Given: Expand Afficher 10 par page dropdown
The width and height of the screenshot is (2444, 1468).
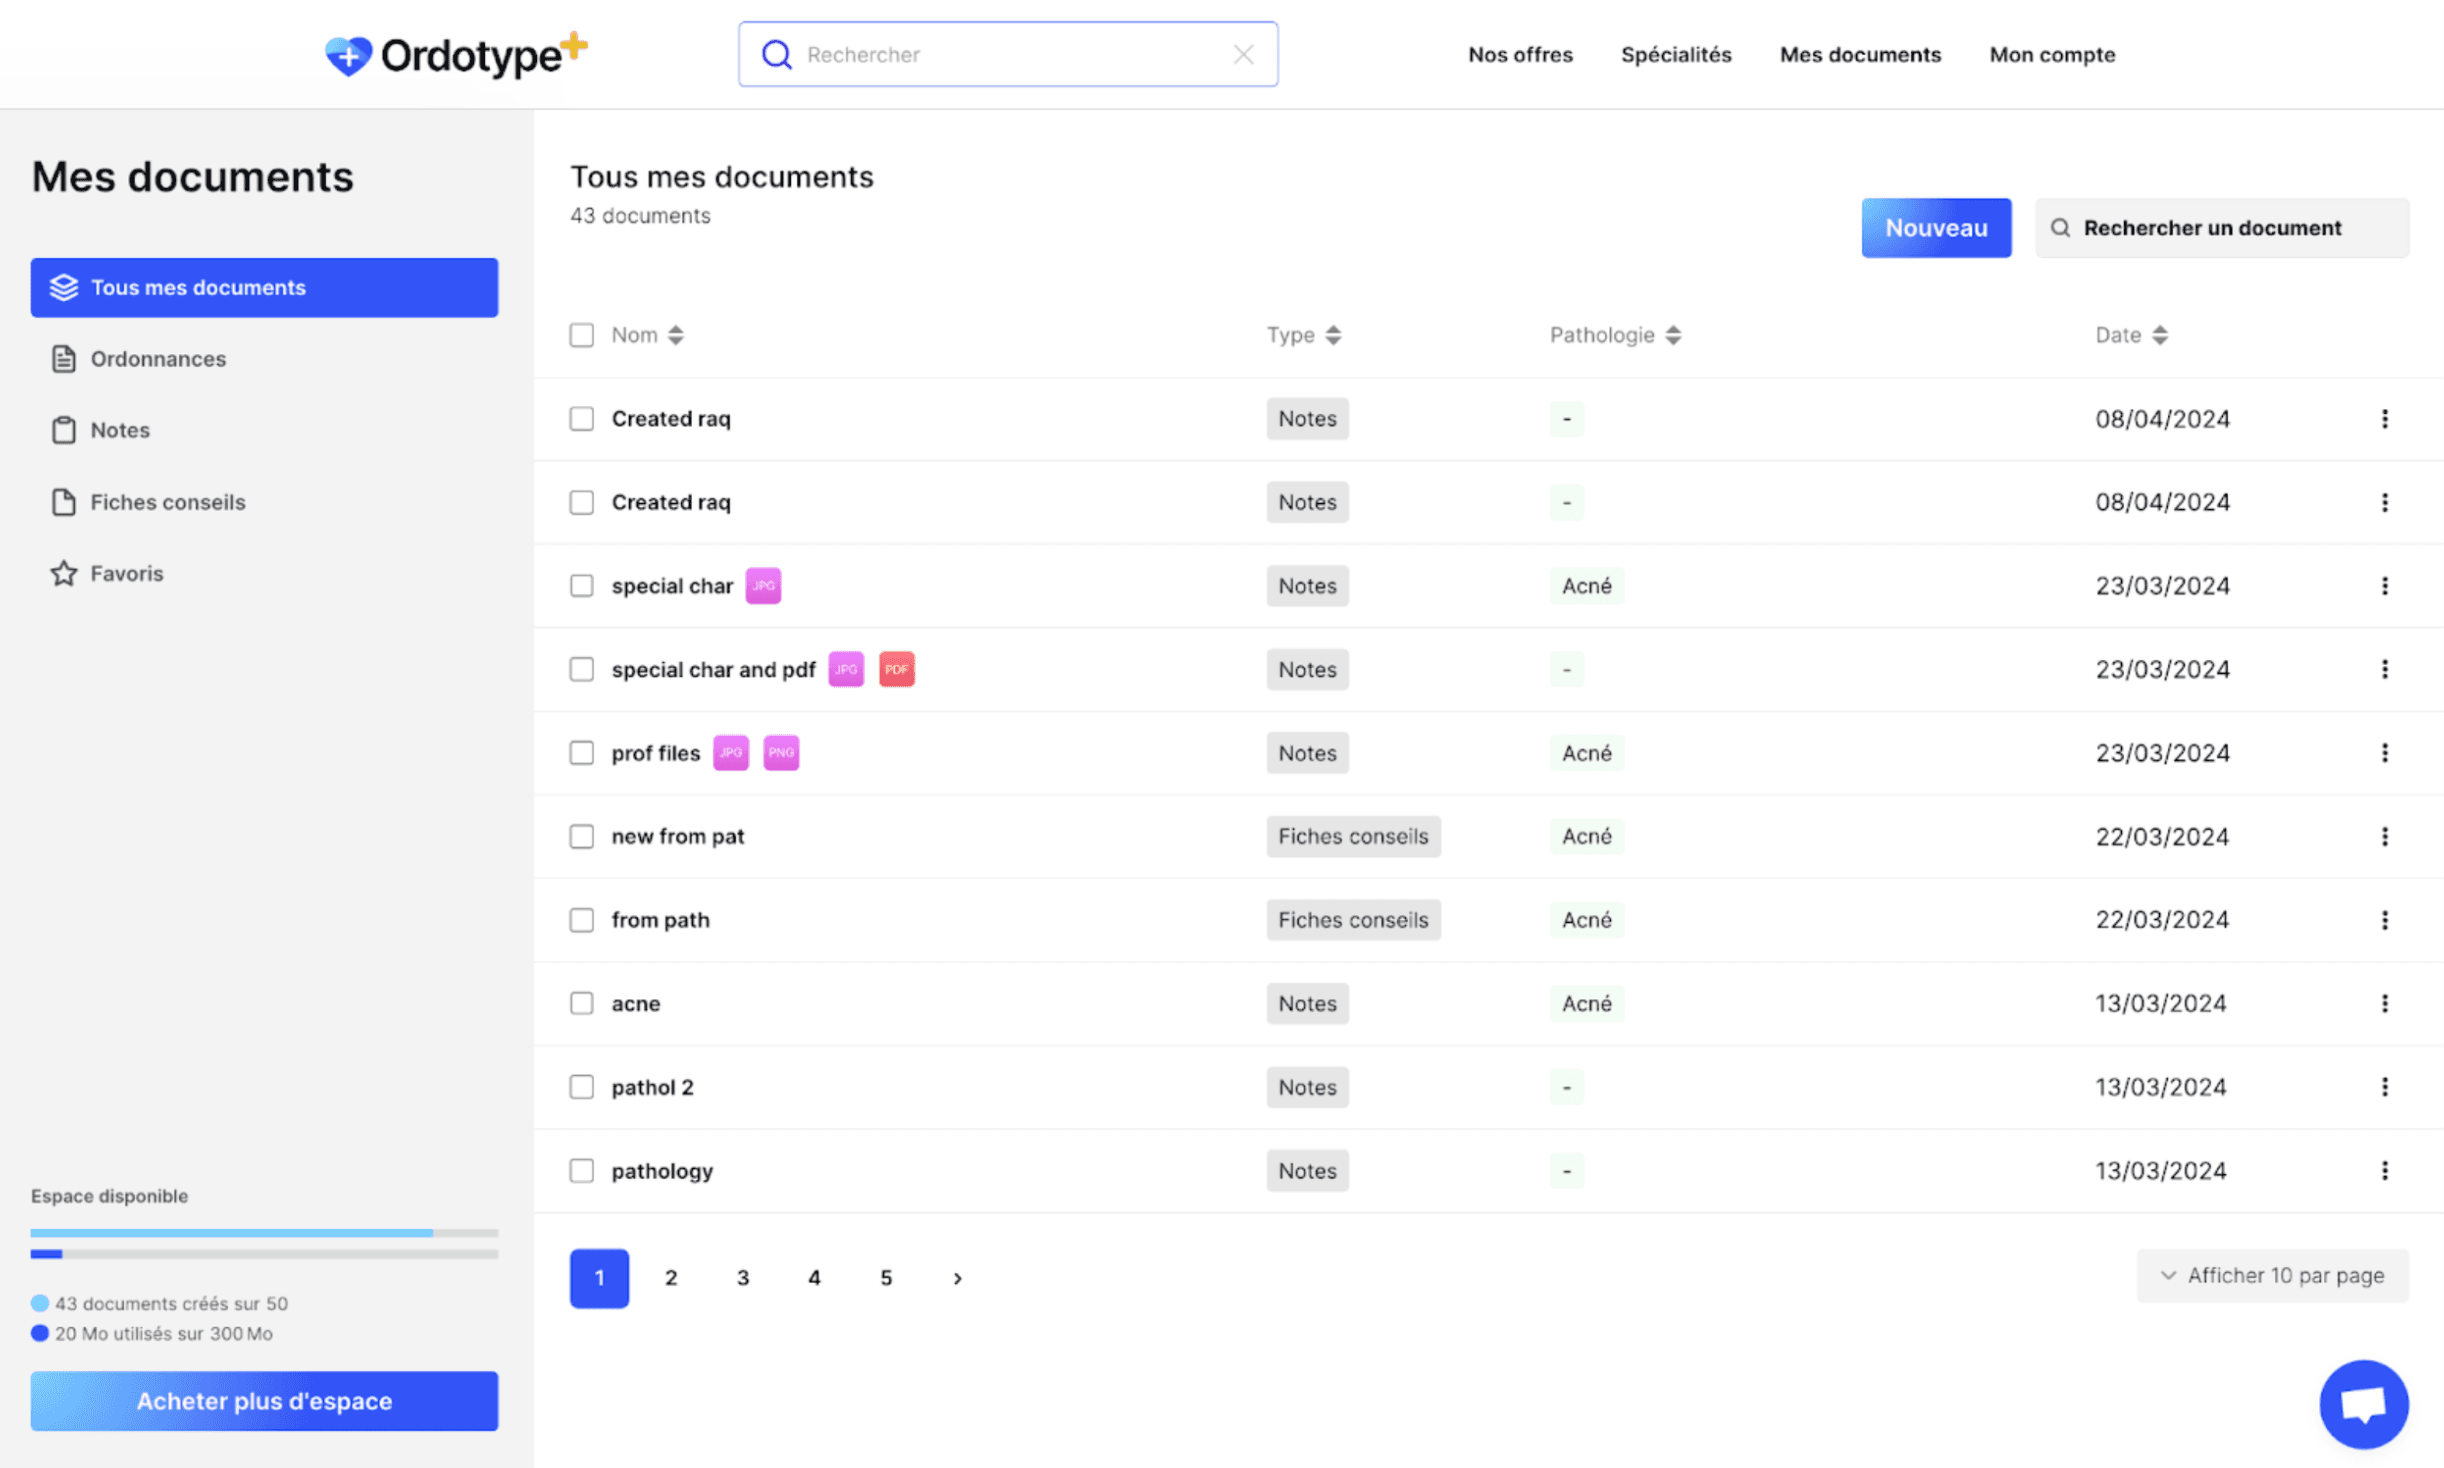Looking at the screenshot, I should [x=2272, y=1275].
